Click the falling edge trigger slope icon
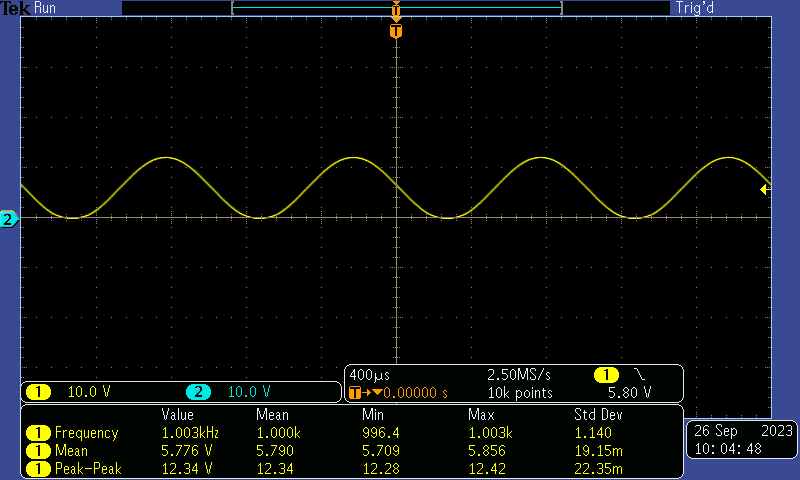Viewport: 800px width, 480px height. coord(640,374)
